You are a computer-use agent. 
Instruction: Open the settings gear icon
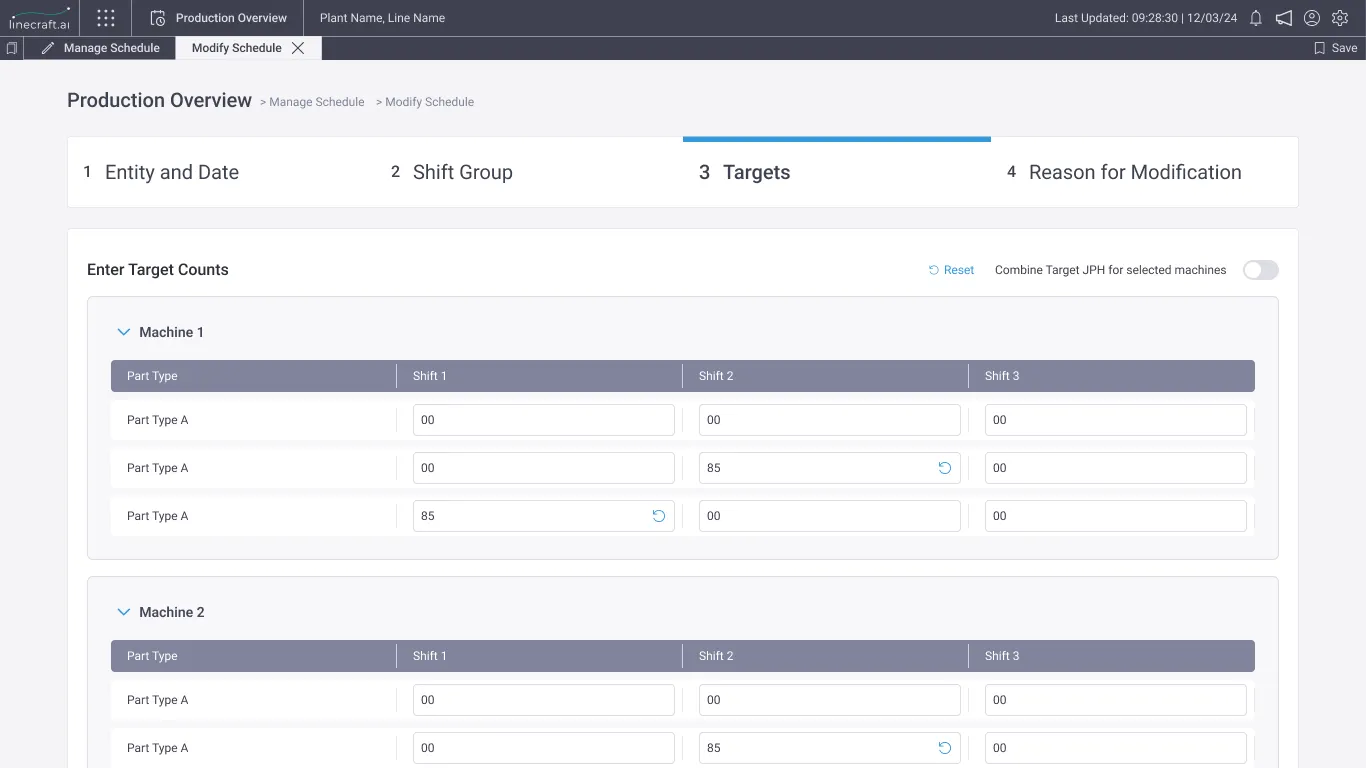pos(1340,18)
